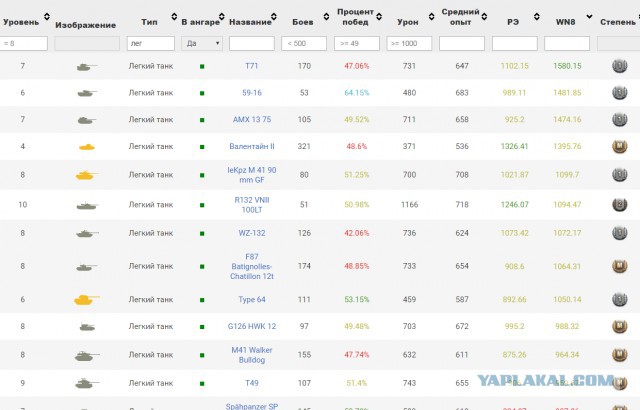Click the R132 VNII 100LT mastery badge
The image size is (640, 410).
tap(619, 205)
